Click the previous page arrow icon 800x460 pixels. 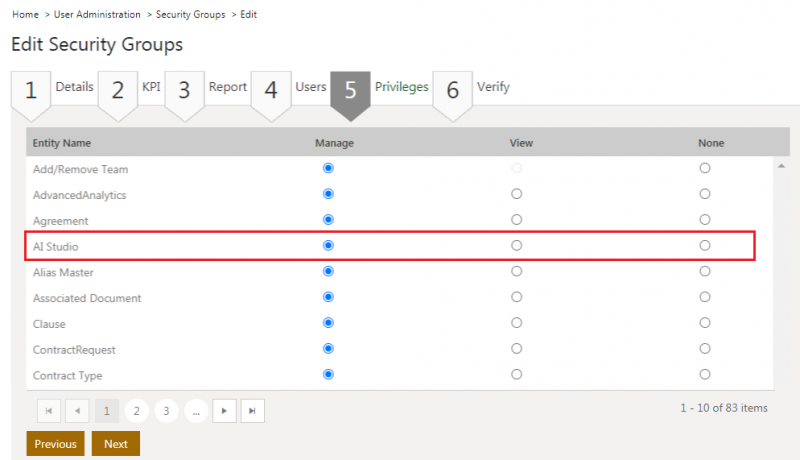[x=78, y=410]
